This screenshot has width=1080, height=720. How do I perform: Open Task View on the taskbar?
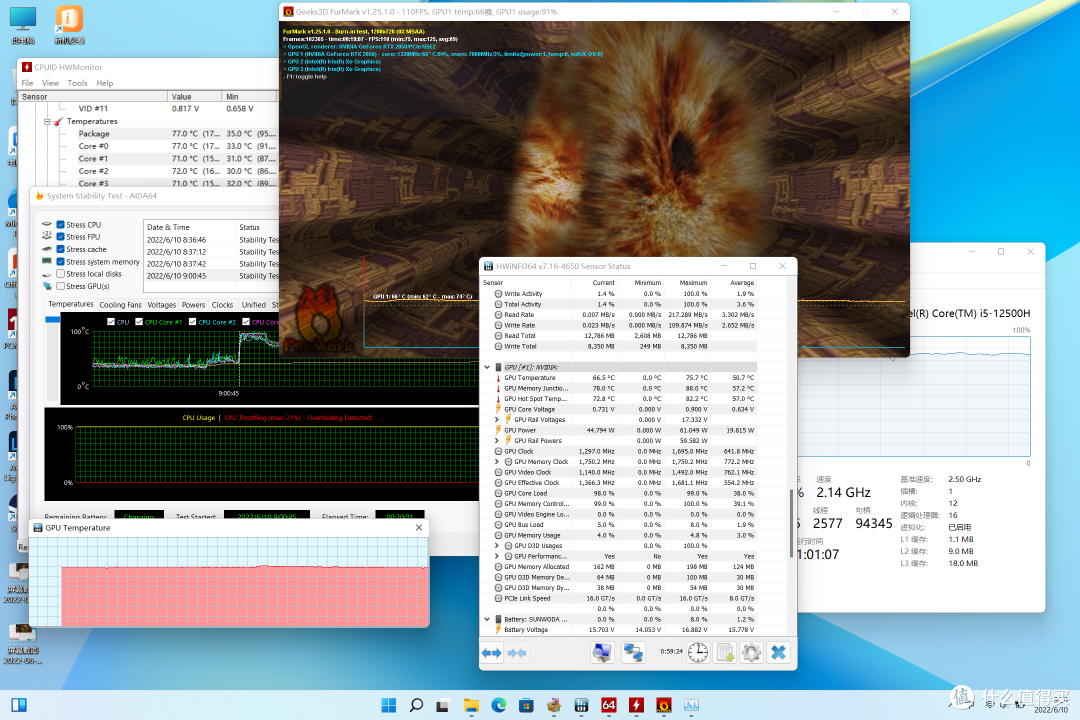(x=444, y=705)
